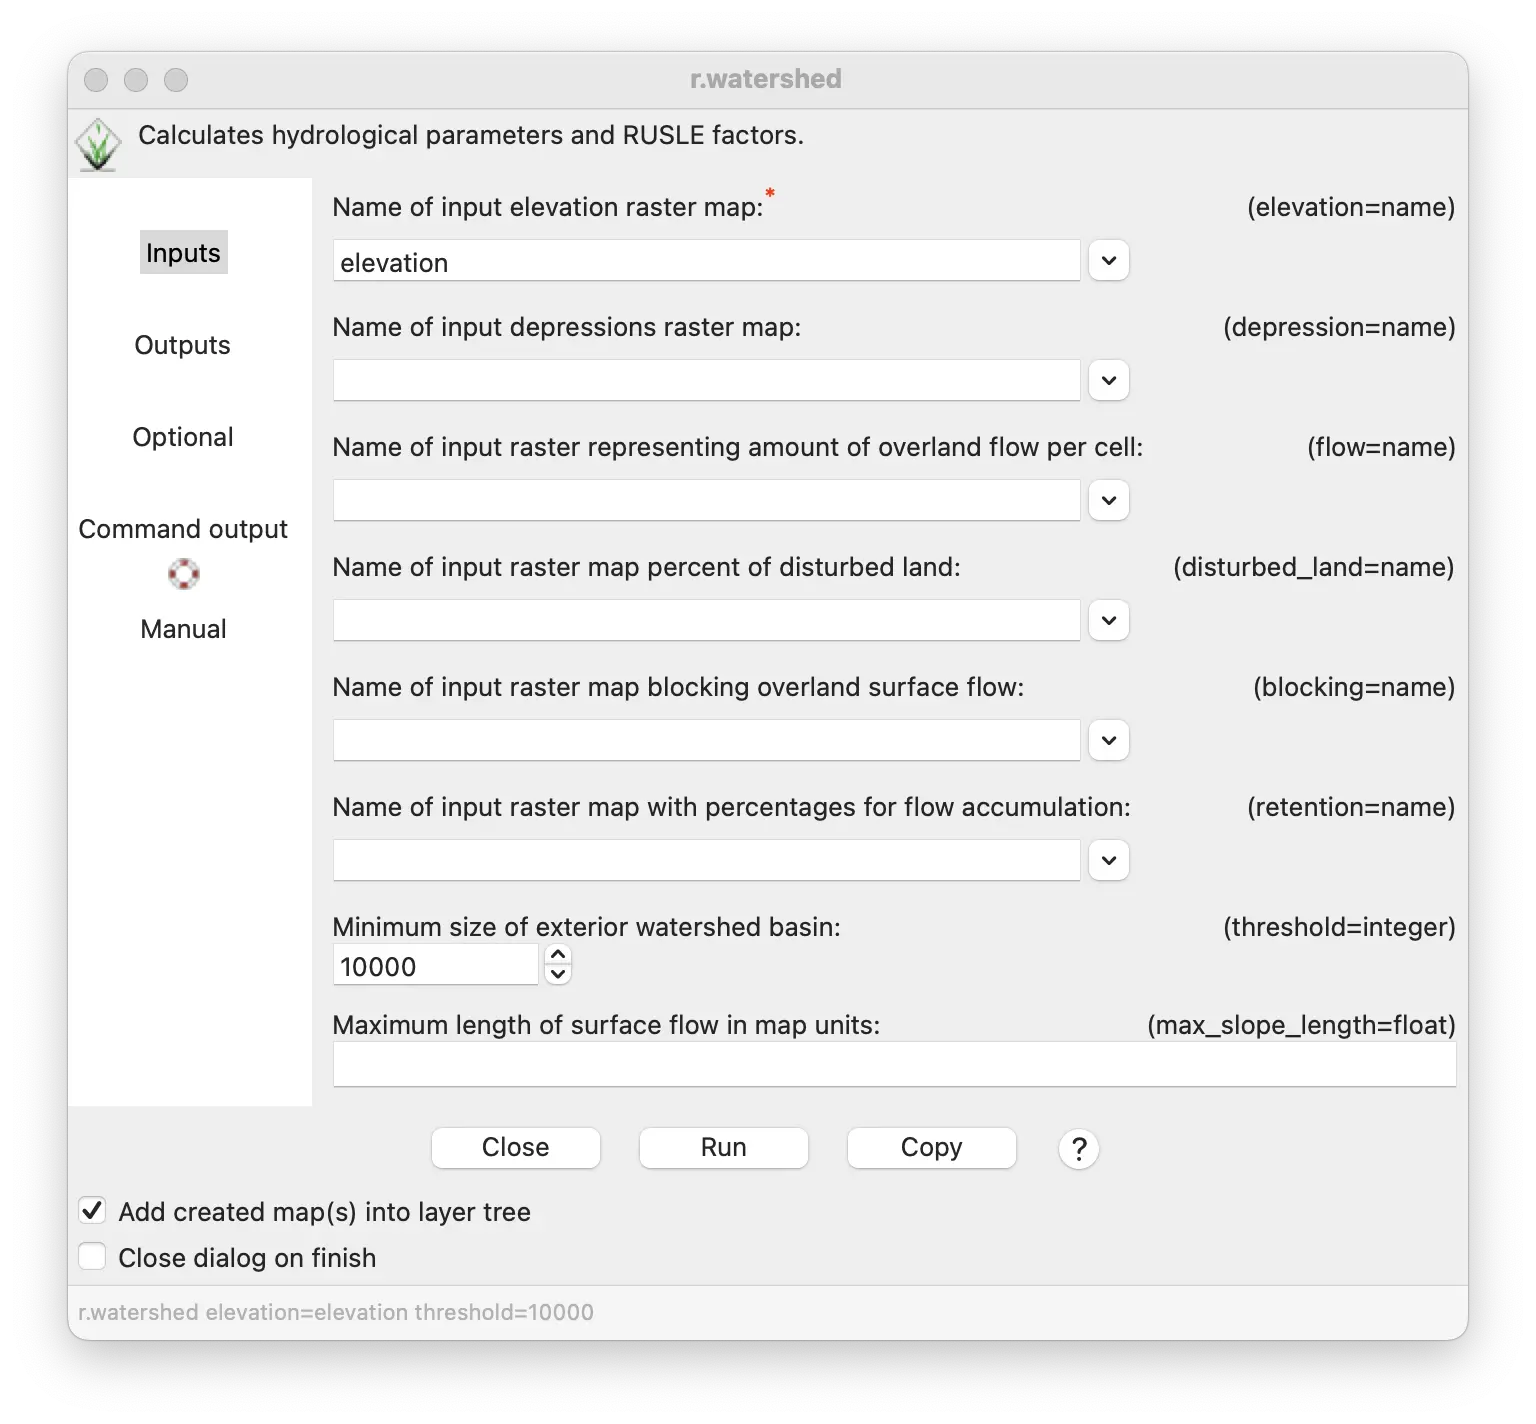
Task: Show the Command output tab
Action: tap(183, 529)
